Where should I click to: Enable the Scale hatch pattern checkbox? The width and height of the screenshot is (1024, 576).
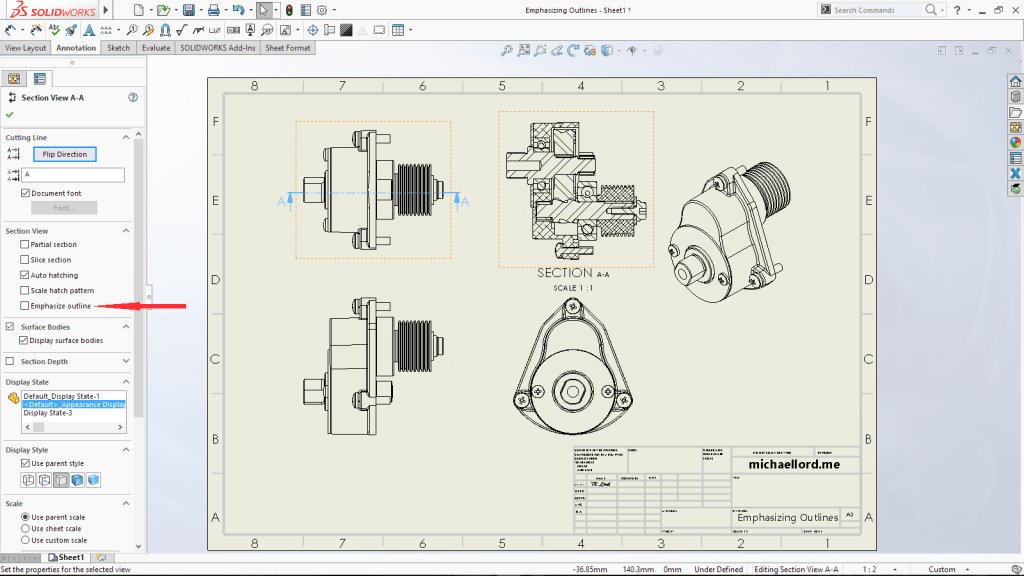pos(25,291)
